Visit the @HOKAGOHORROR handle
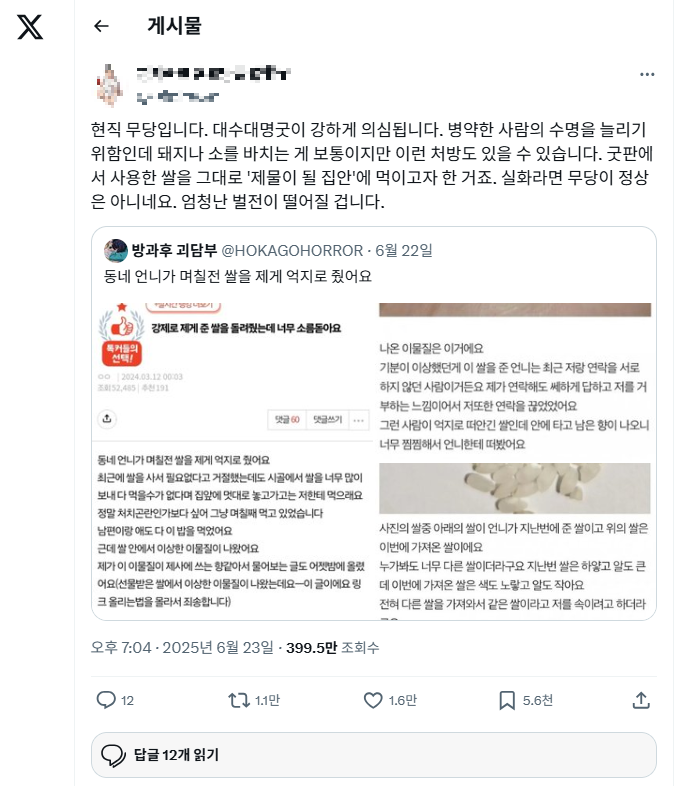 tap(292, 250)
